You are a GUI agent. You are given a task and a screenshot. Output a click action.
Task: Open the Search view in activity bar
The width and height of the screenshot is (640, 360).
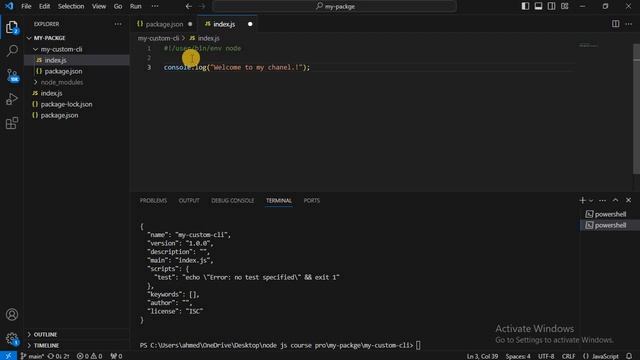[12, 51]
